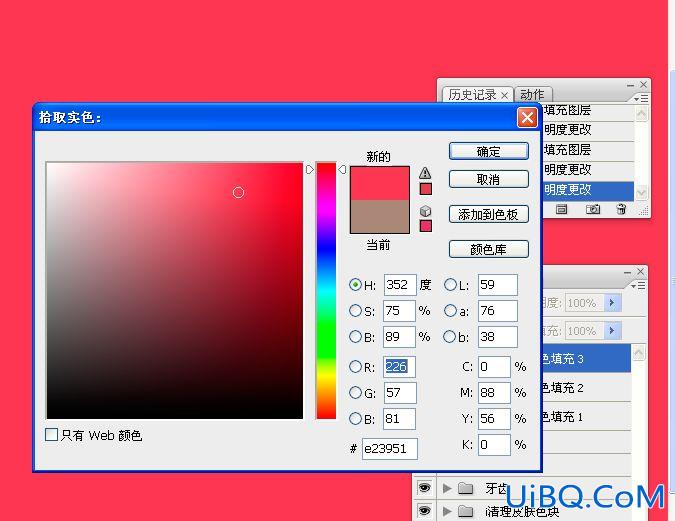The height and width of the screenshot is (521, 675).
Task: Select the gamut-corrected color swatch below warning
Action: 425,189
